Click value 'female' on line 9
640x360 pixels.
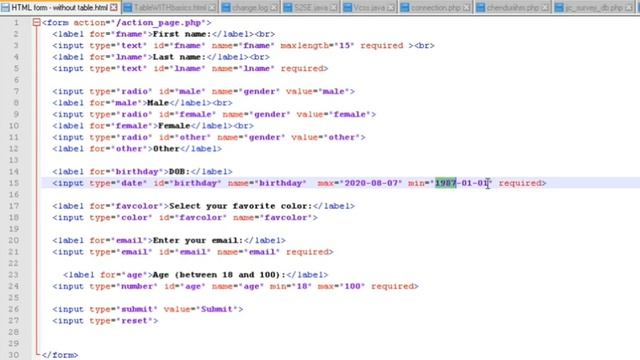pyautogui.click(x=349, y=114)
